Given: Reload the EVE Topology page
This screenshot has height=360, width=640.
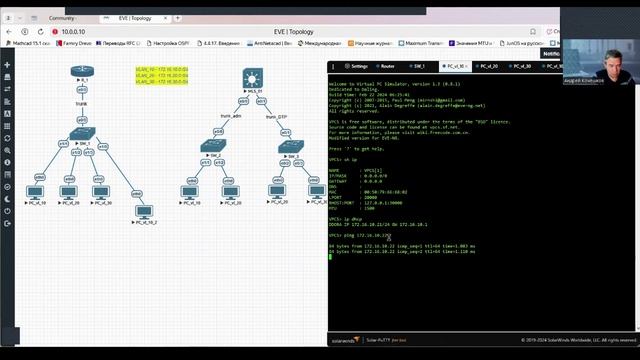Looking at the screenshot, I should 40,31.
